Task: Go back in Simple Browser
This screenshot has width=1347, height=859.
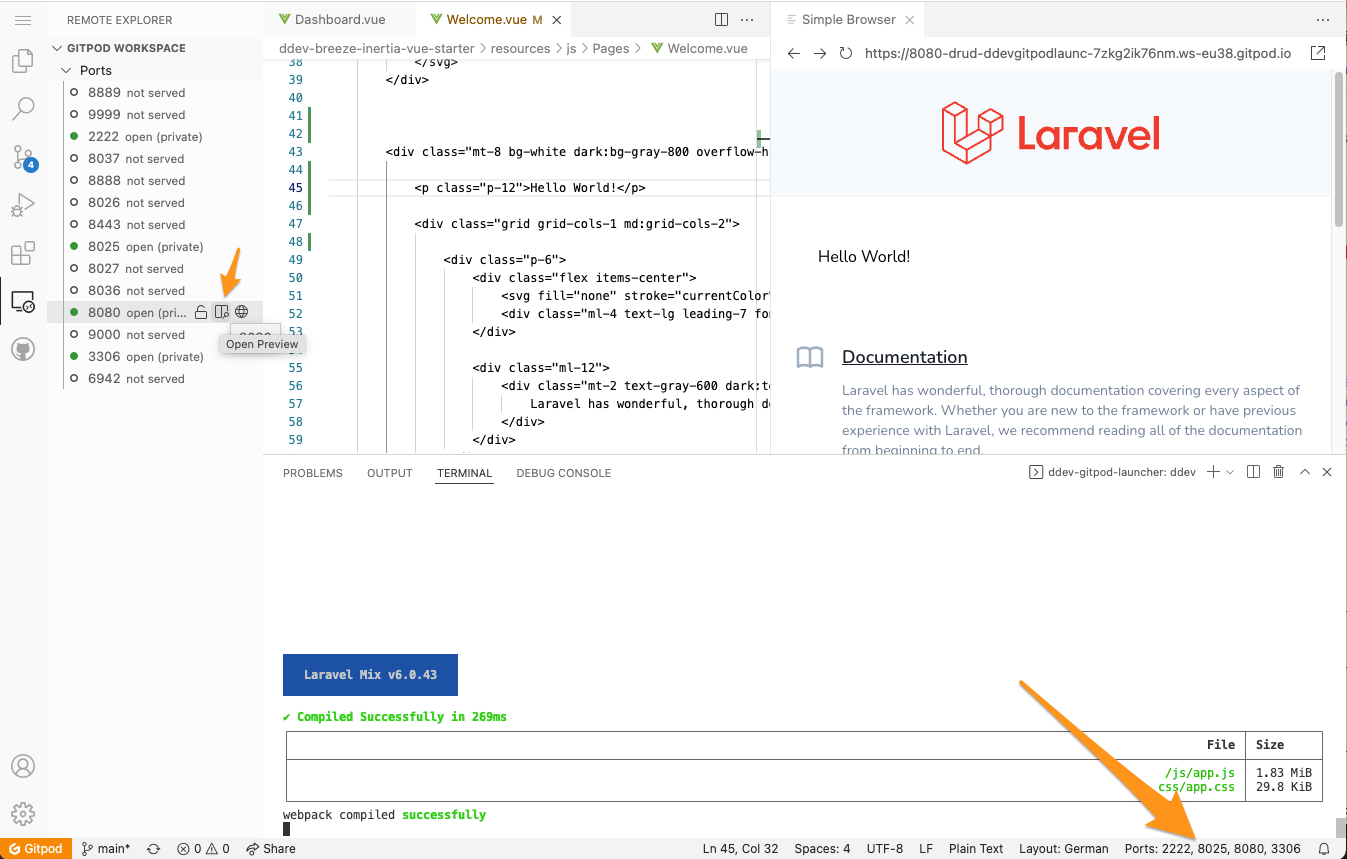Action: tap(794, 53)
